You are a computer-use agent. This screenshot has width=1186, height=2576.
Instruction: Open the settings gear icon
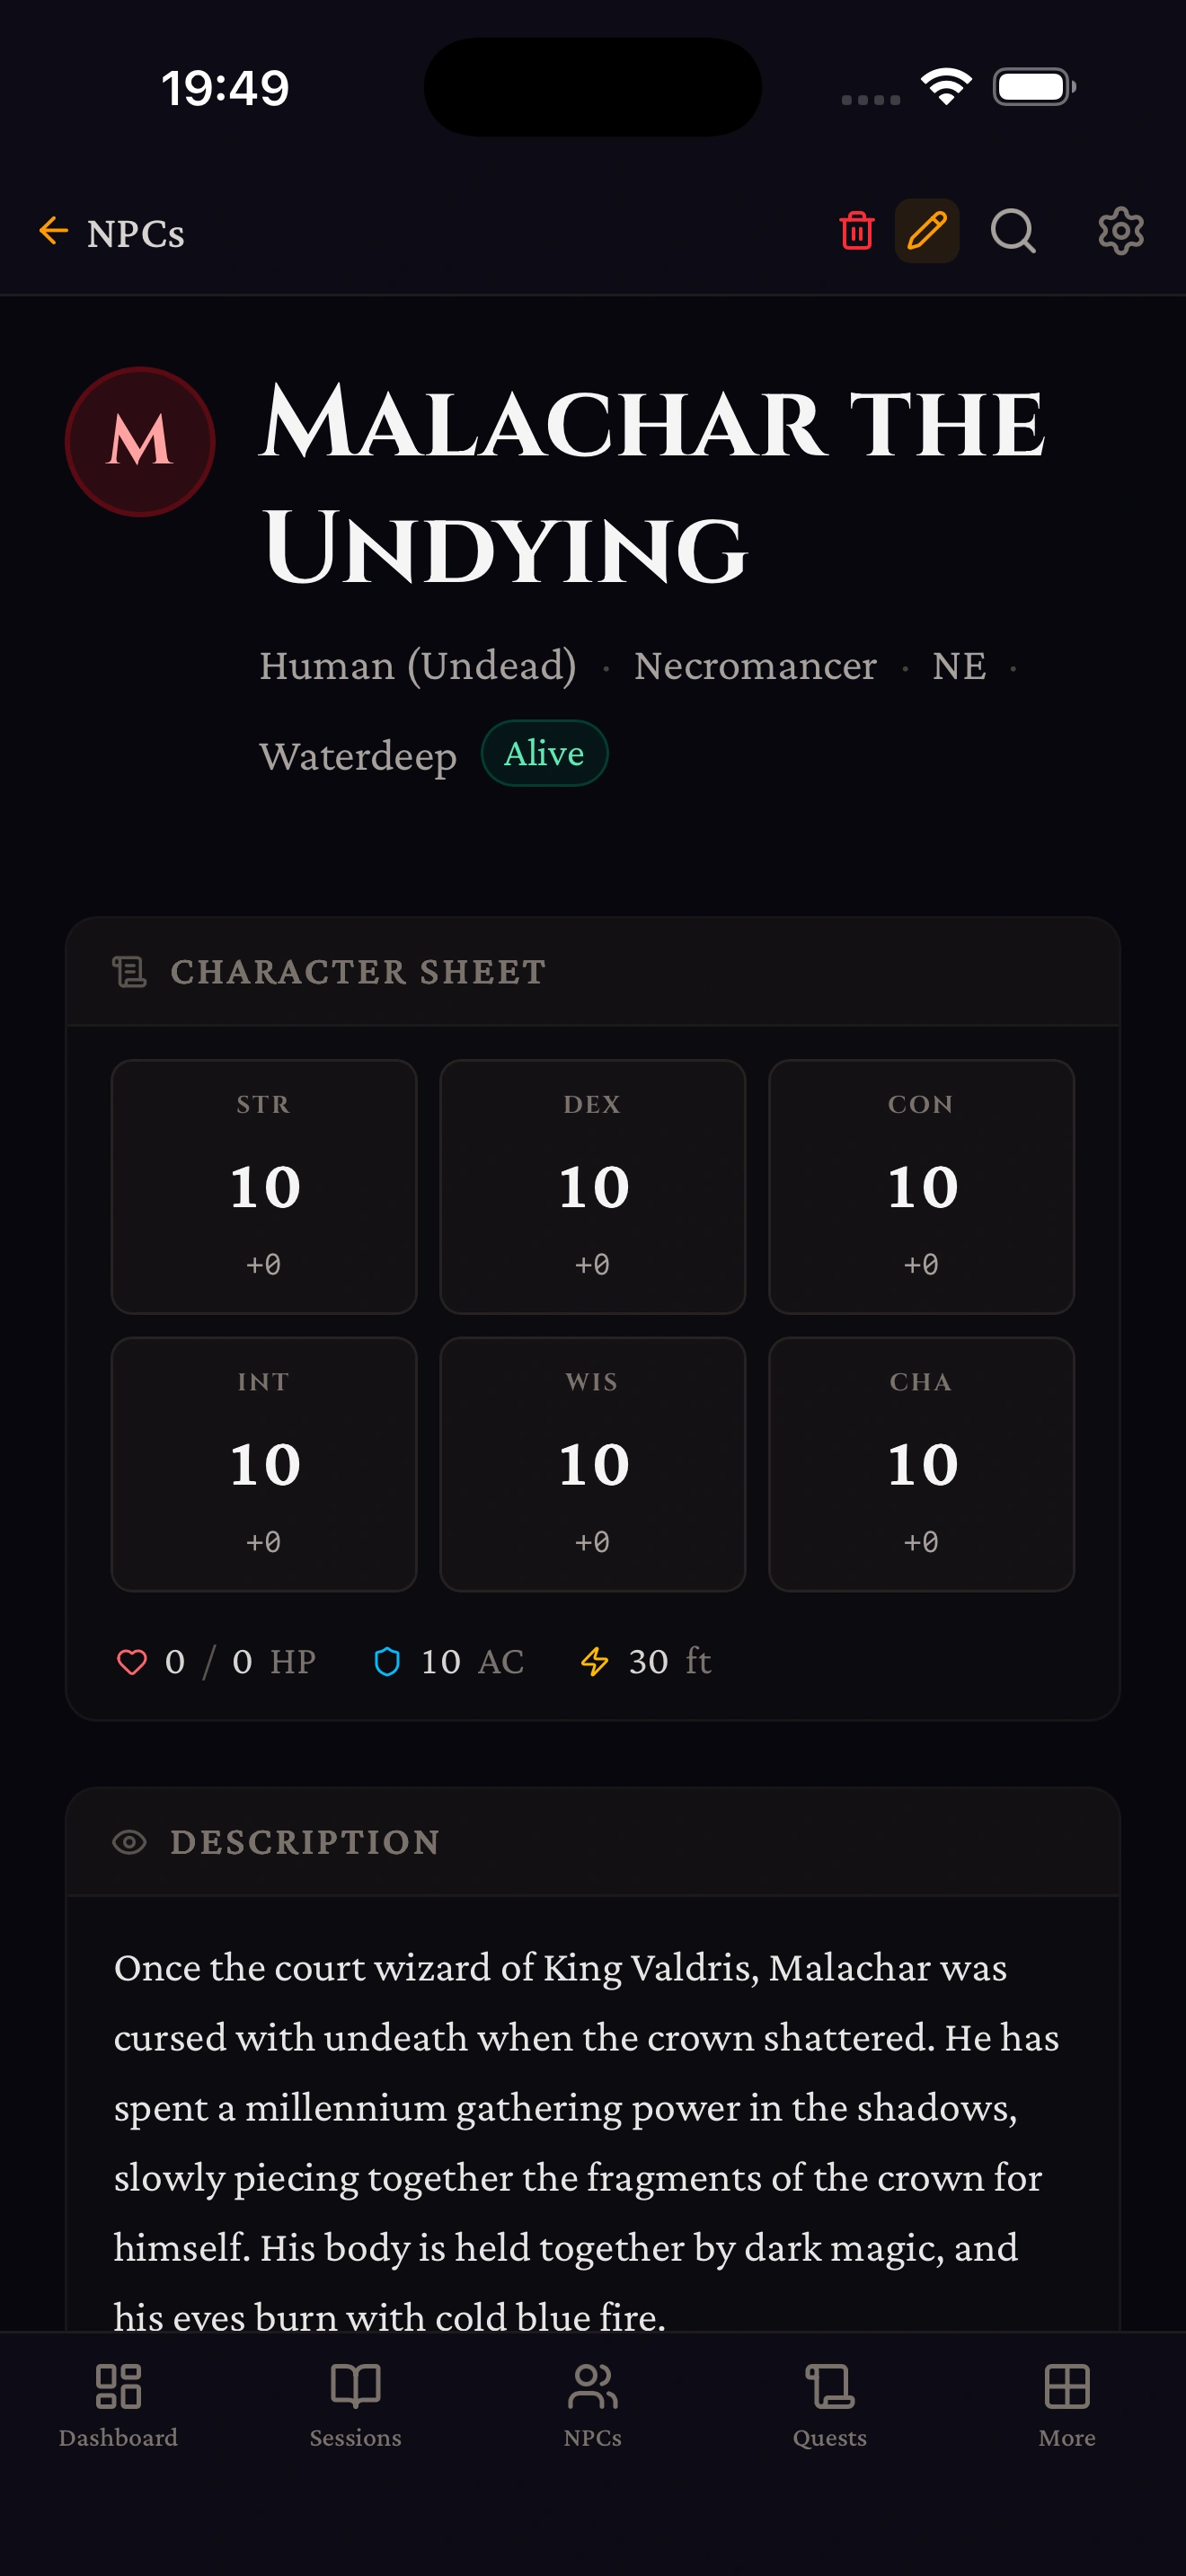1120,231
